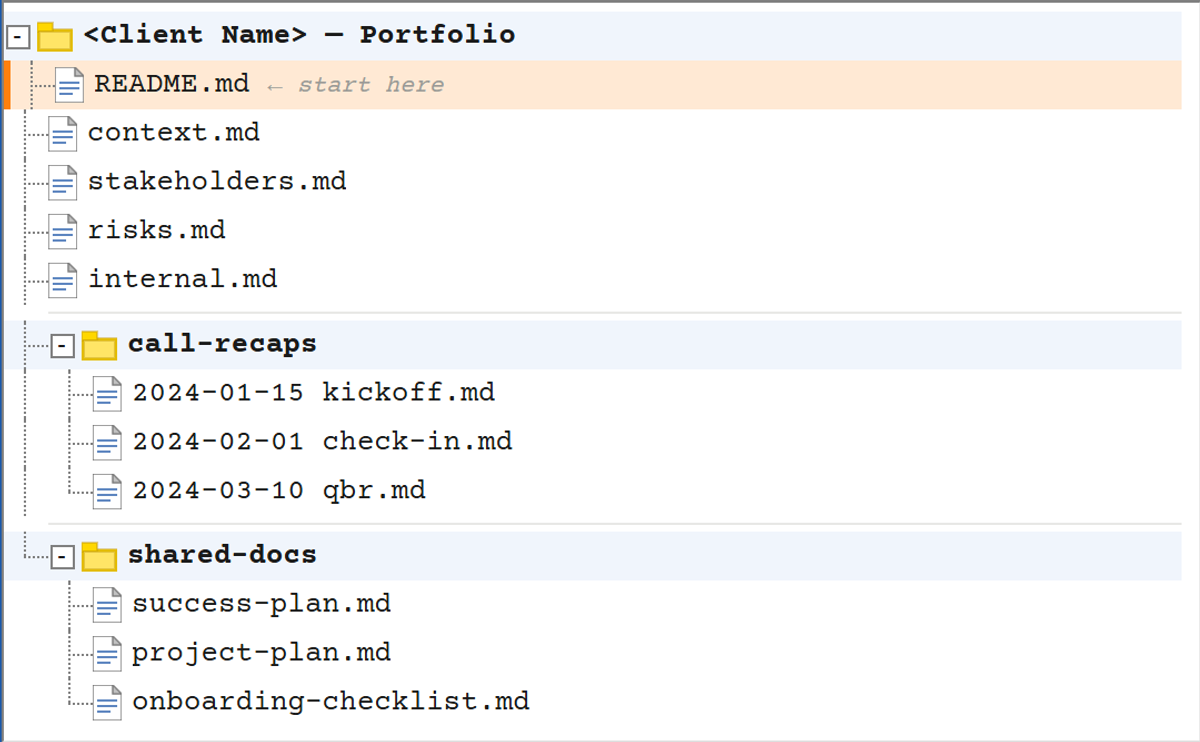Open success-plan.md file name
Image resolution: width=1200 pixels, height=742 pixels.
[262, 604]
